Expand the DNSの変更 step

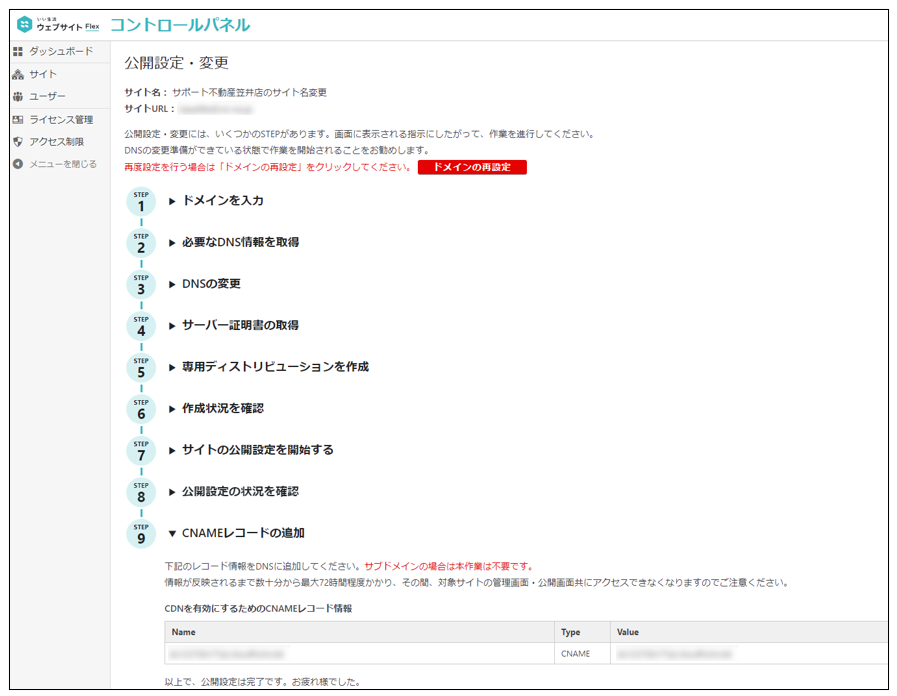point(210,284)
